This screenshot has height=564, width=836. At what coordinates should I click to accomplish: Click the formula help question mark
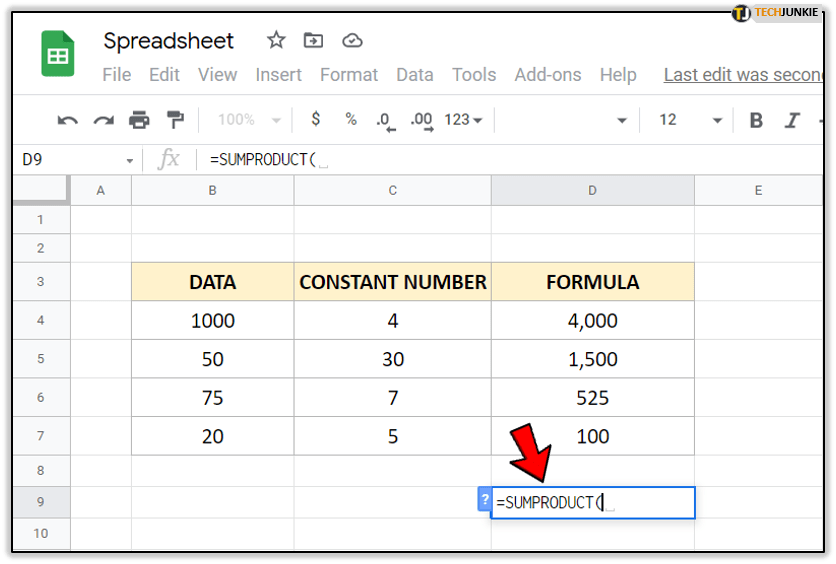coord(484,499)
